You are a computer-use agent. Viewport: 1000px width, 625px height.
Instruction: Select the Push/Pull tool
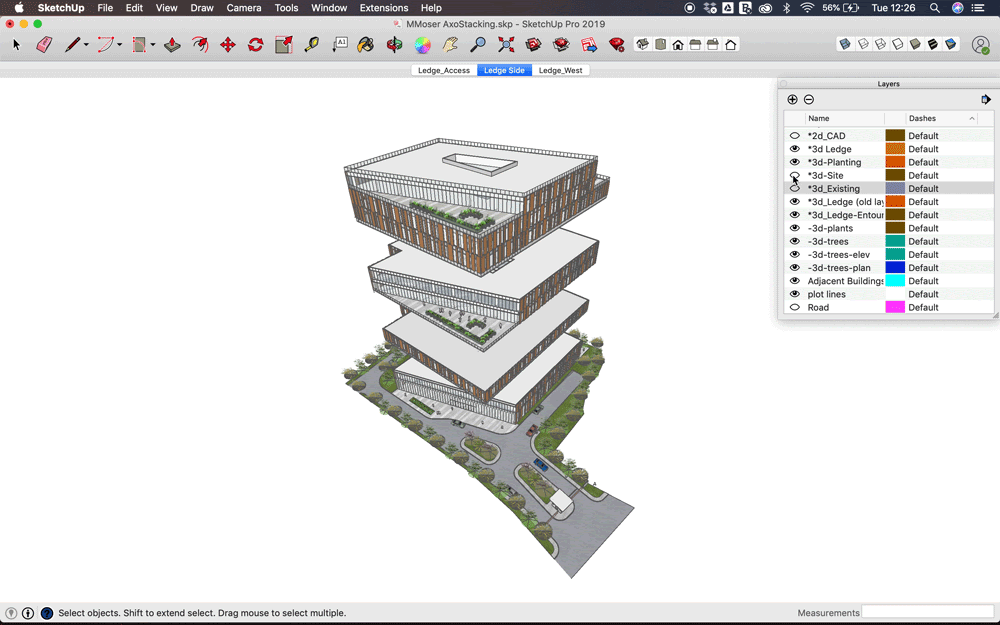point(169,44)
